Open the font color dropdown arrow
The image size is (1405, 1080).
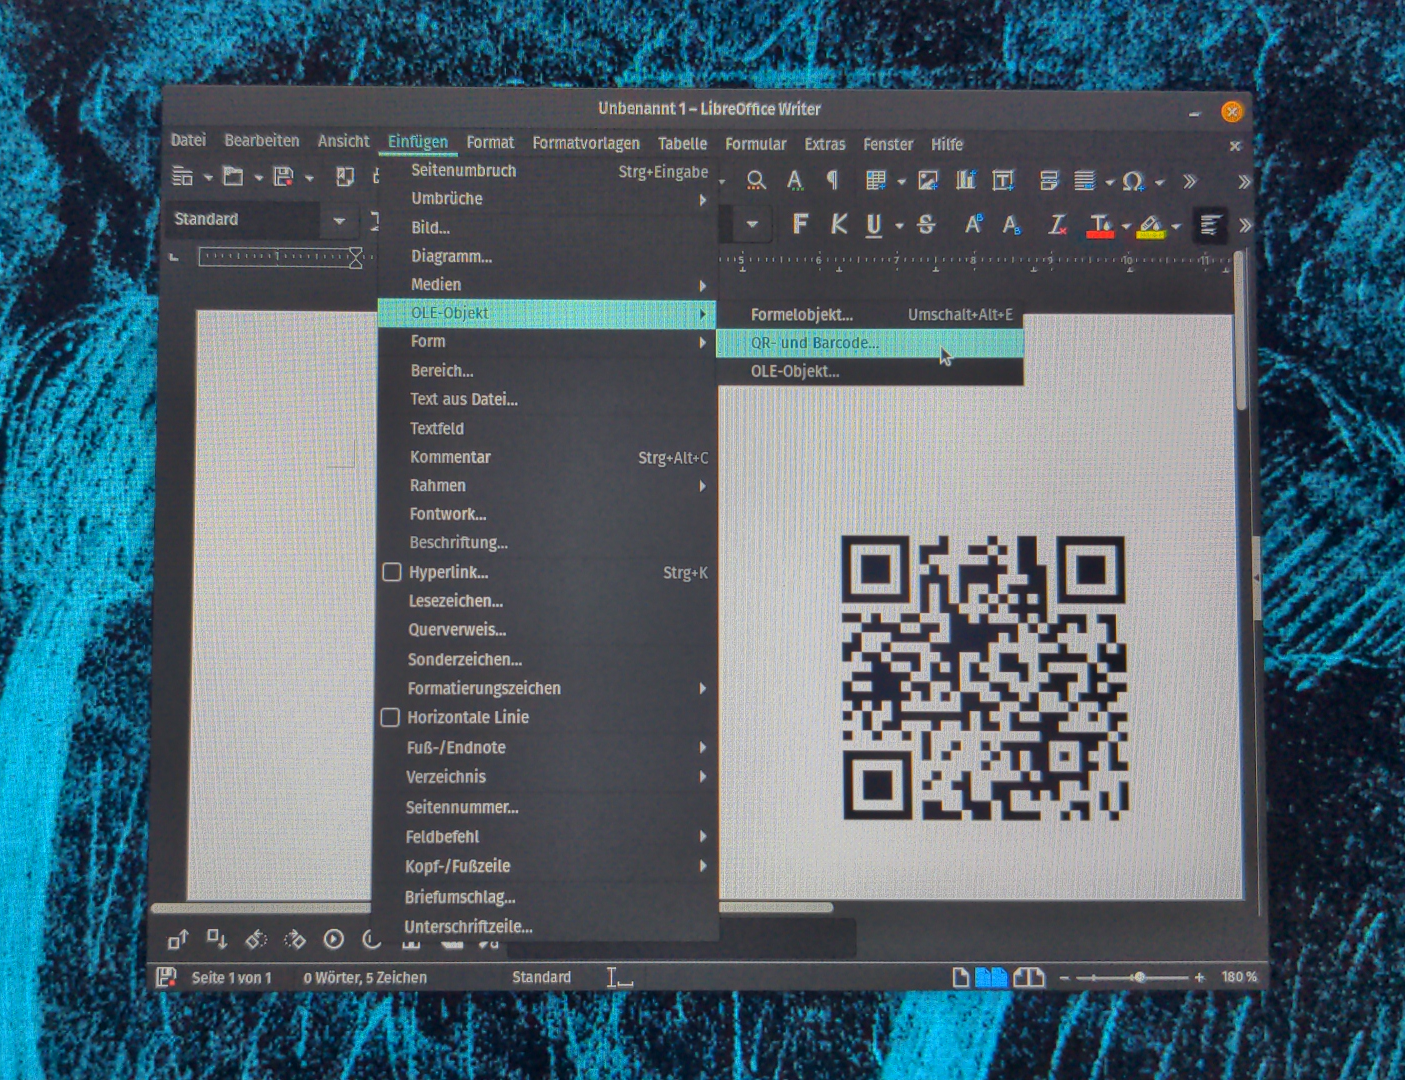pos(1126,227)
